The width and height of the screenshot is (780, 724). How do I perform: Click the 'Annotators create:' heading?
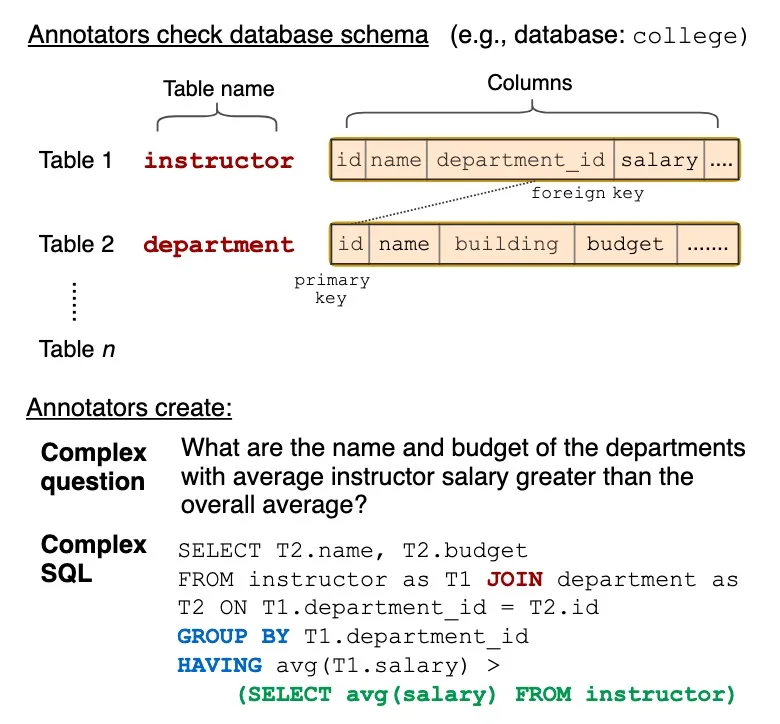tap(129, 408)
